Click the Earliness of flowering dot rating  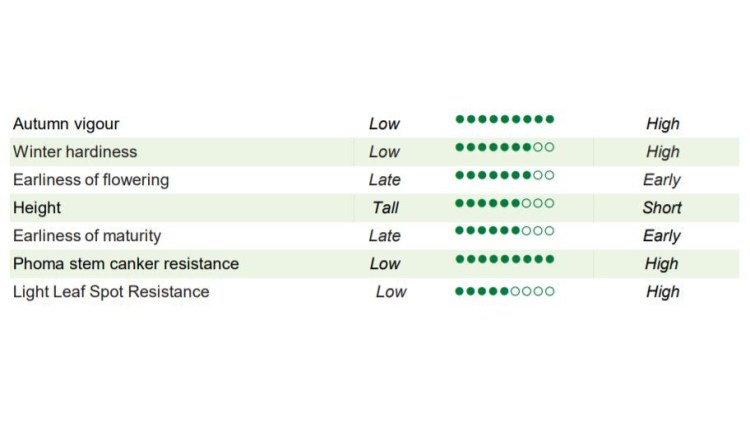504,175
